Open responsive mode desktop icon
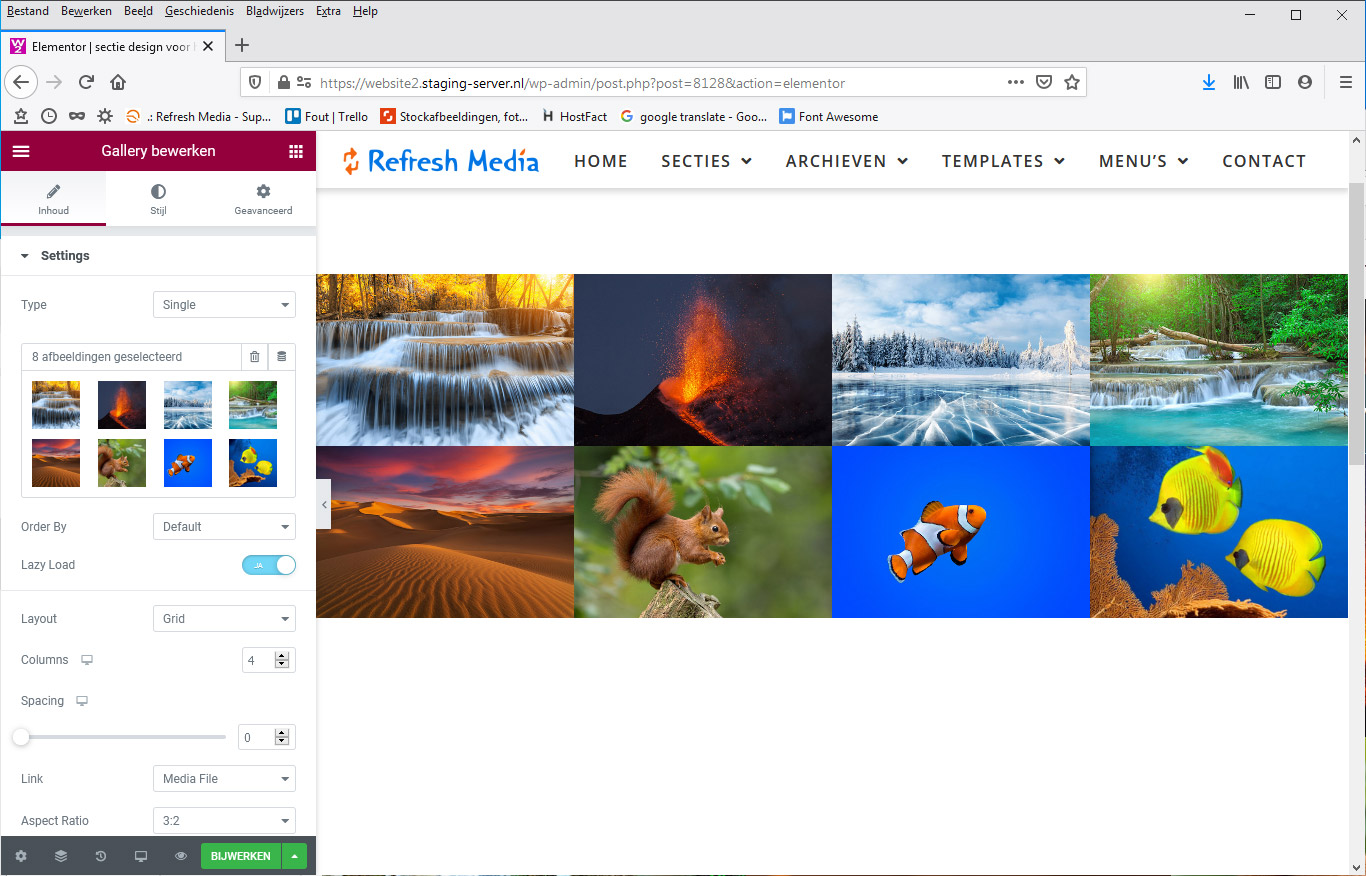Viewport: 1366px width, 876px height. pyautogui.click(x=141, y=857)
